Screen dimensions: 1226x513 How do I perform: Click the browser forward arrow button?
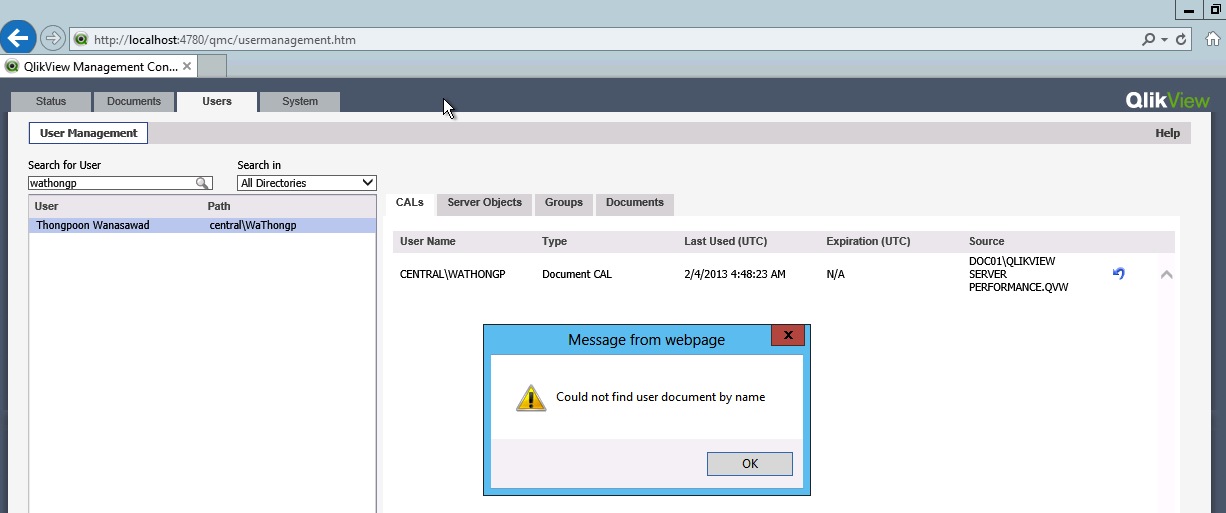click(53, 39)
